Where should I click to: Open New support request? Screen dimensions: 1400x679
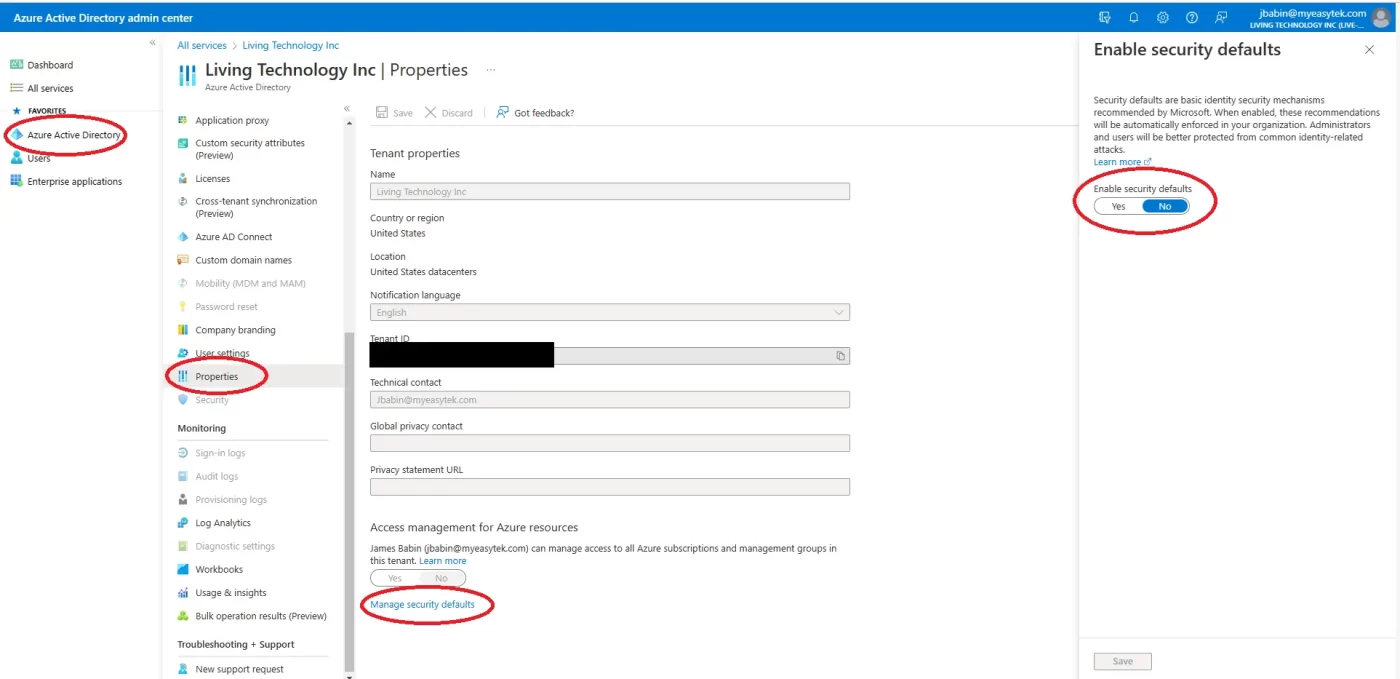click(240, 669)
